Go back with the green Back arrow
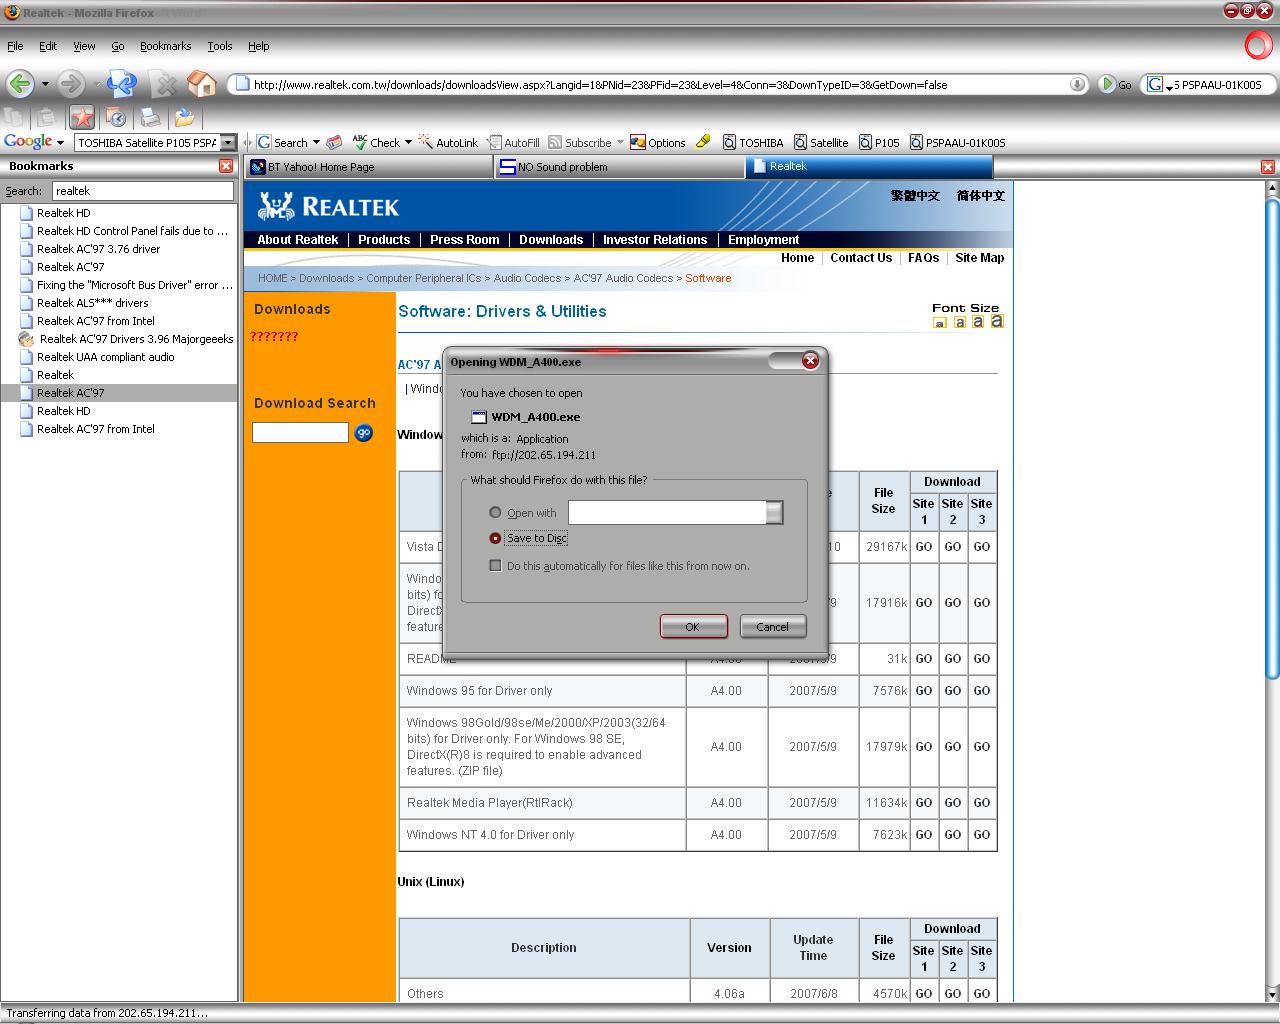 pos(19,84)
